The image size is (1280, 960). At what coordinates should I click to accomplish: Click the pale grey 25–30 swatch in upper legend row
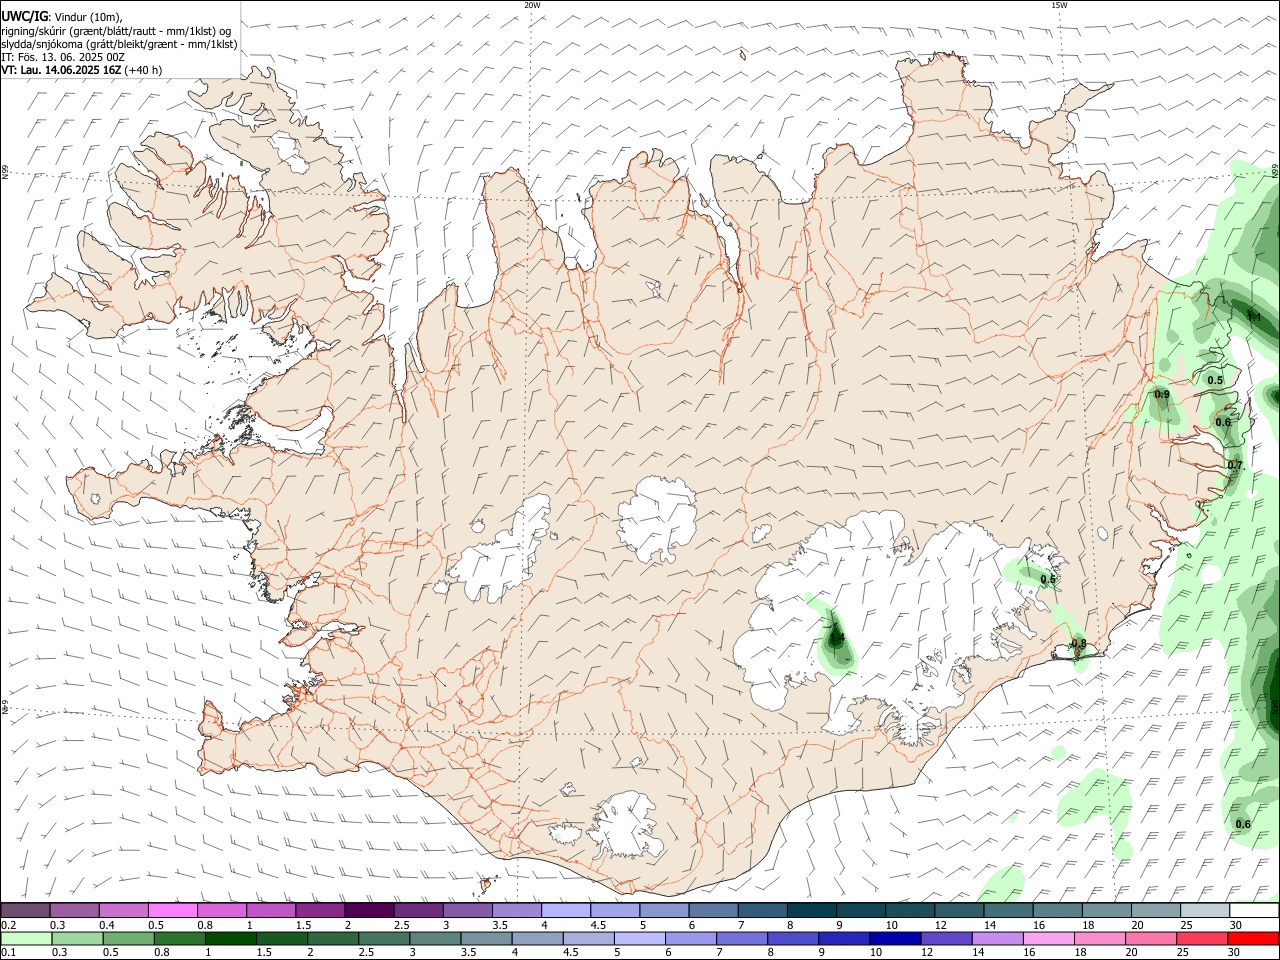click(1205, 911)
